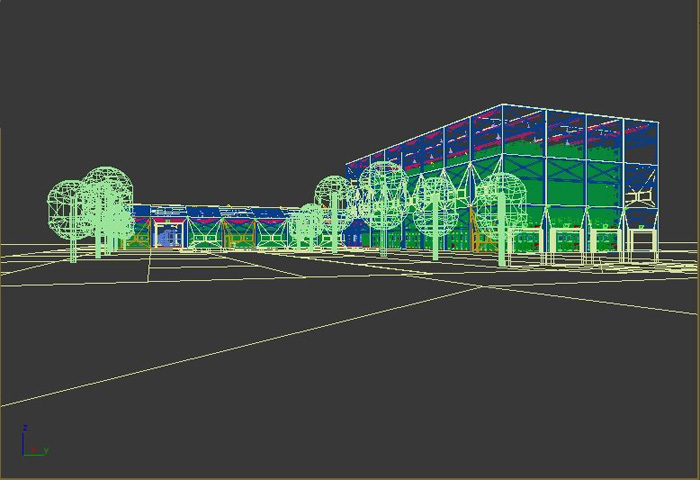700x480 pixels.
Task: Click the blue Z axis of the gizmo
Action: [x=24, y=440]
